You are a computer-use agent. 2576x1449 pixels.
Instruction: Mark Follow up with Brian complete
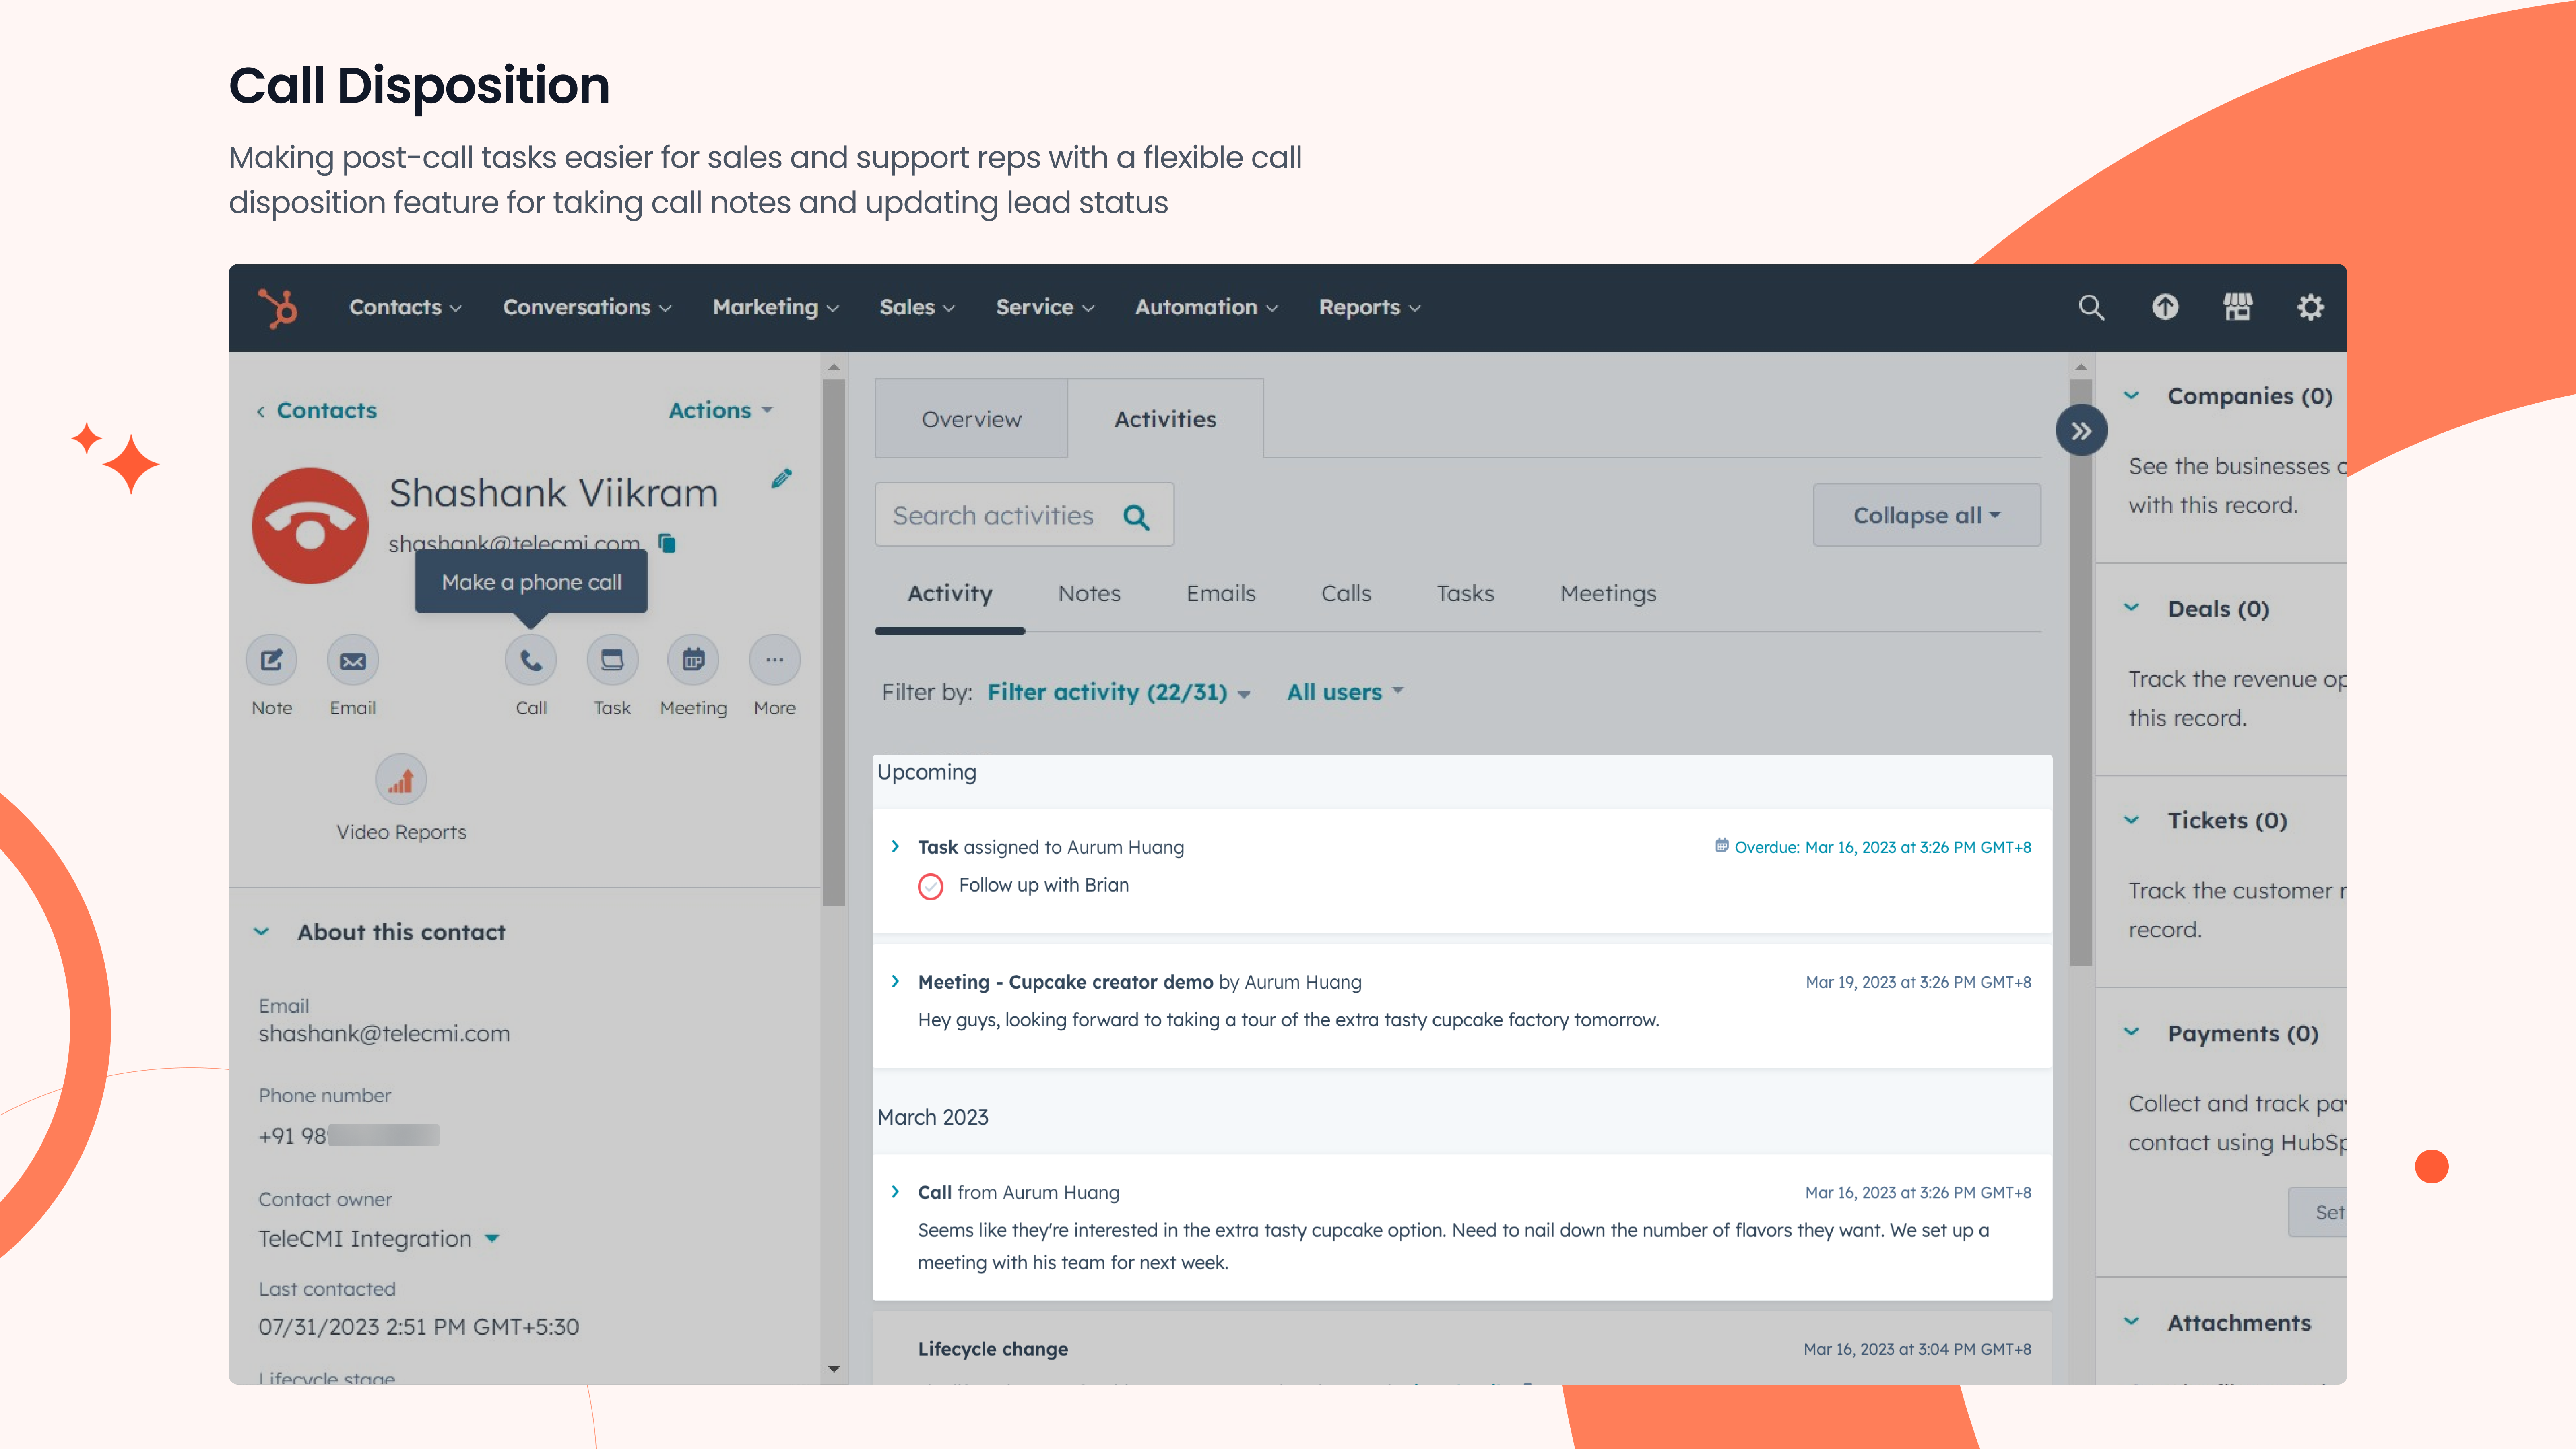pos(930,886)
